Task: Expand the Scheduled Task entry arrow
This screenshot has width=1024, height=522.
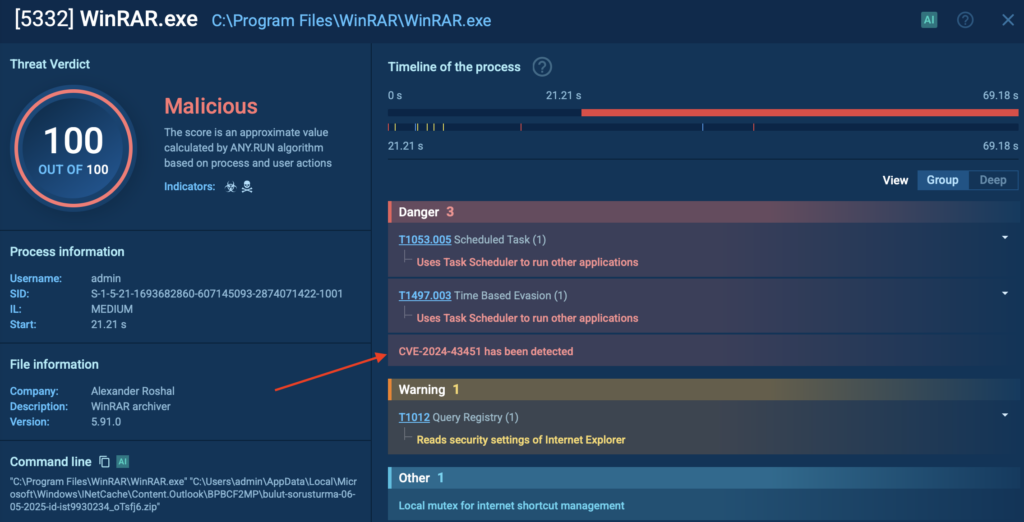Action: (x=1005, y=237)
